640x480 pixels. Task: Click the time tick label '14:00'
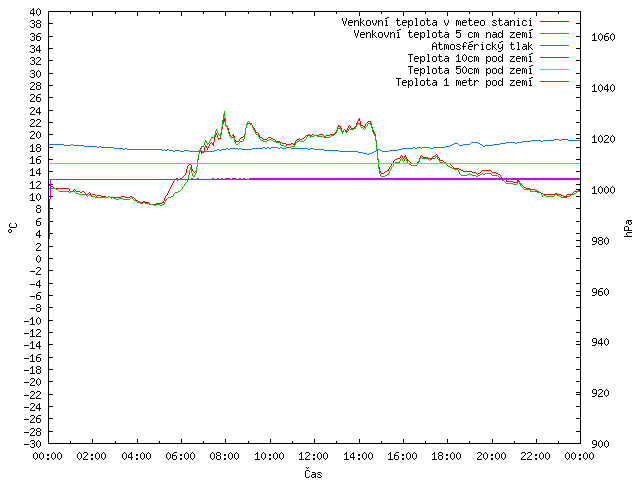pyautogui.click(x=358, y=456)
